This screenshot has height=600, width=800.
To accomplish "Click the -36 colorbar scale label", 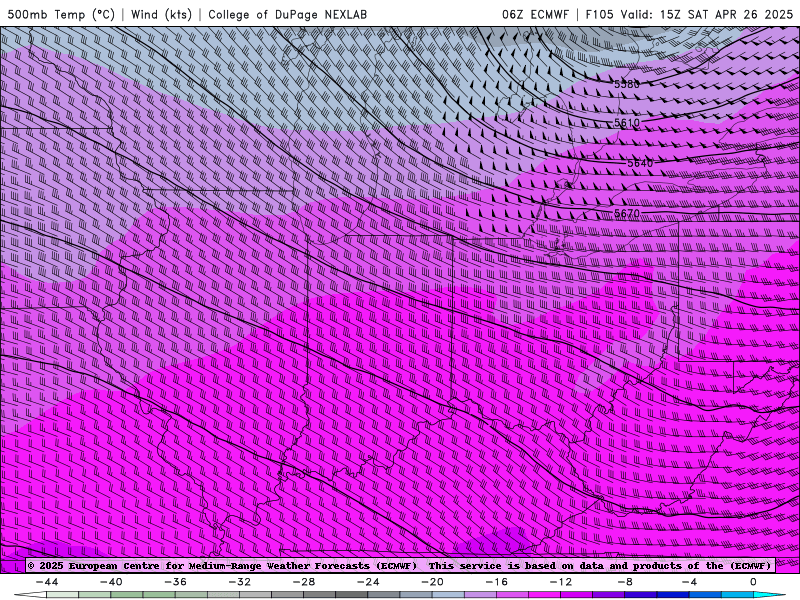I will coord(176,582).
